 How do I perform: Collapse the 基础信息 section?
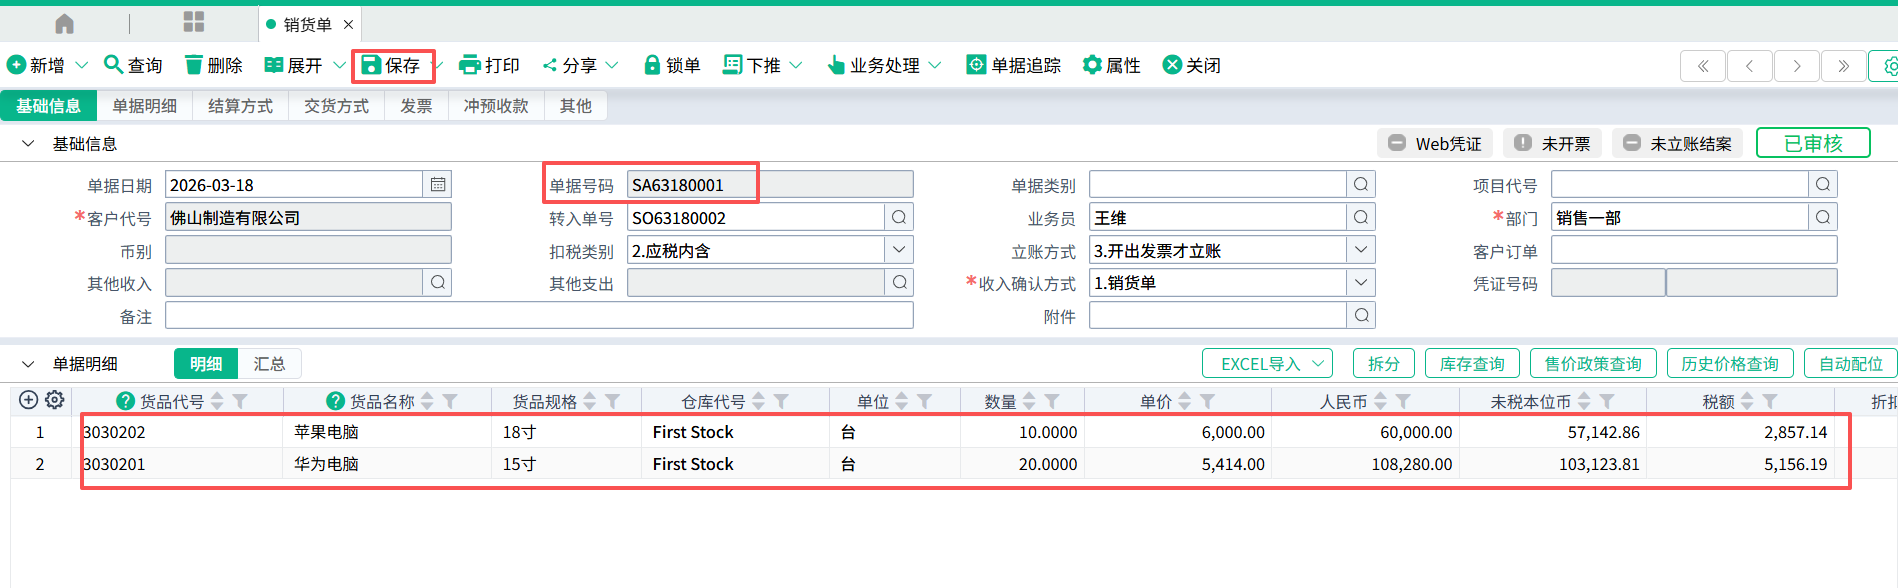[x=28, y=144]
